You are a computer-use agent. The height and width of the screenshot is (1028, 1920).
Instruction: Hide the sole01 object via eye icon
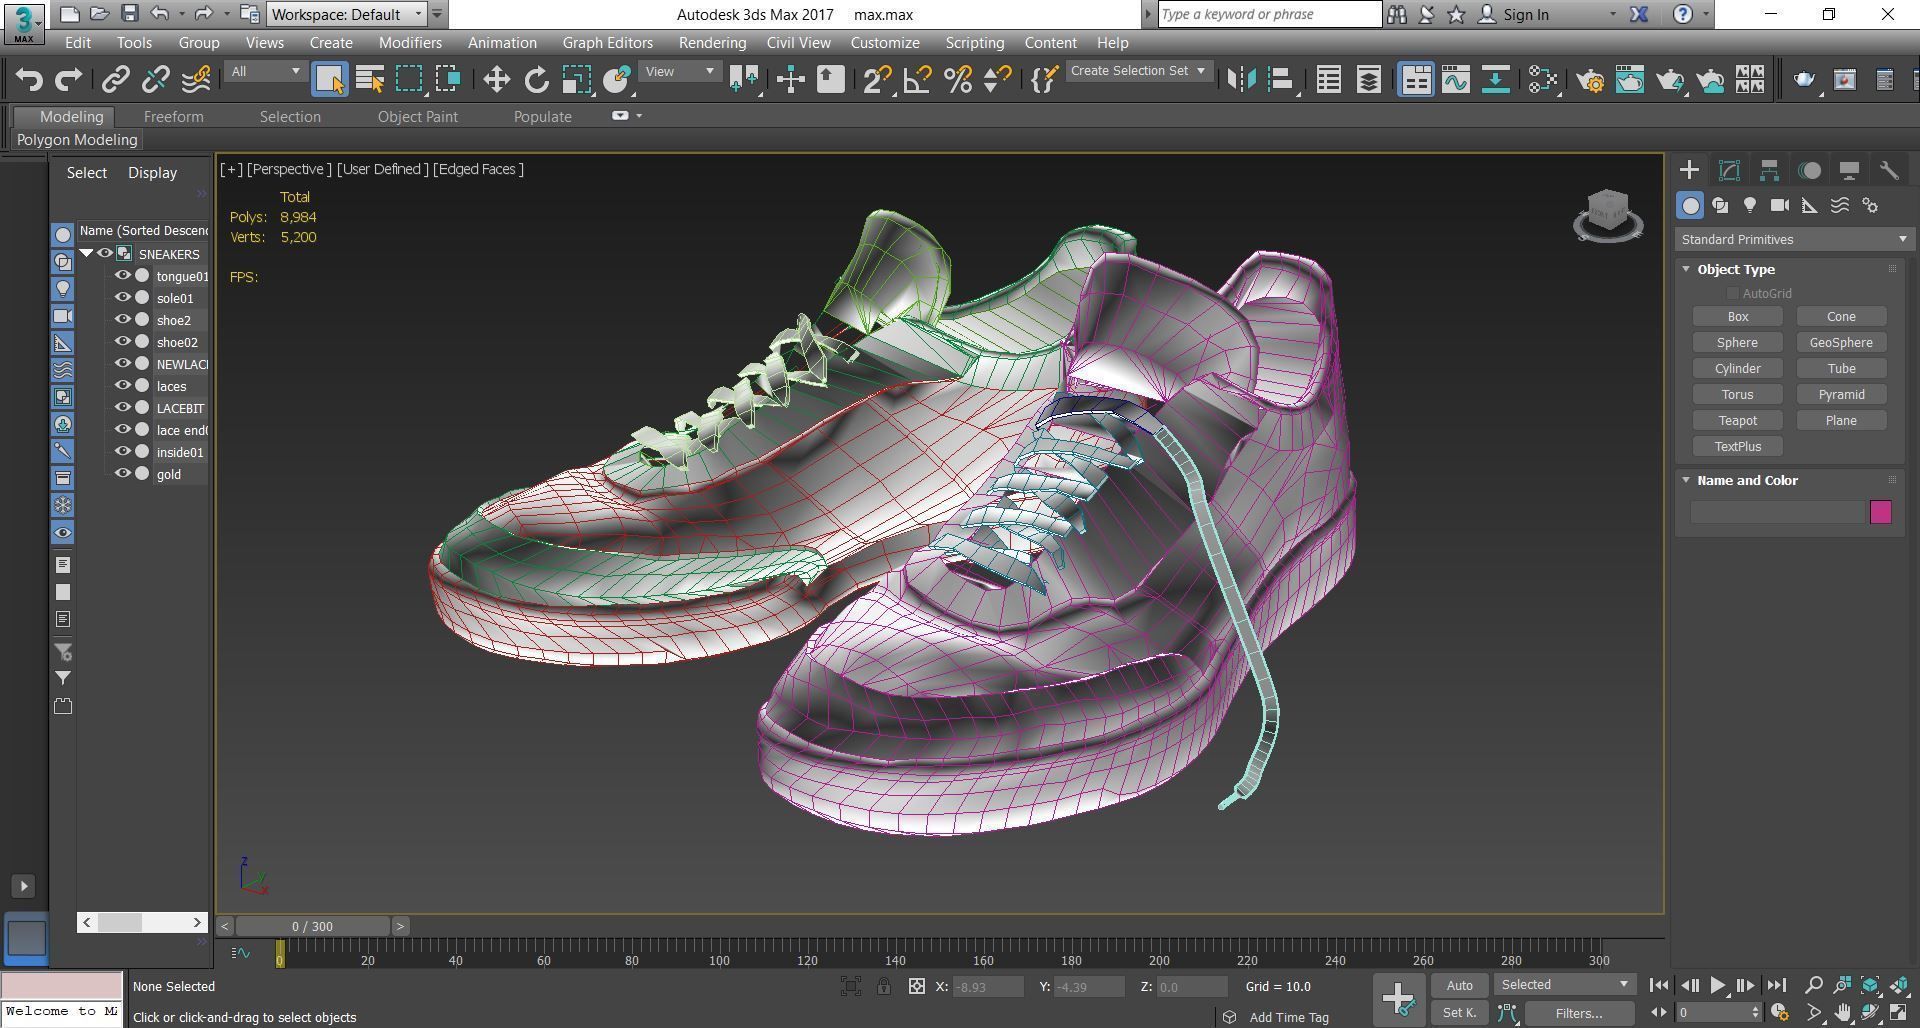point(123,297)
